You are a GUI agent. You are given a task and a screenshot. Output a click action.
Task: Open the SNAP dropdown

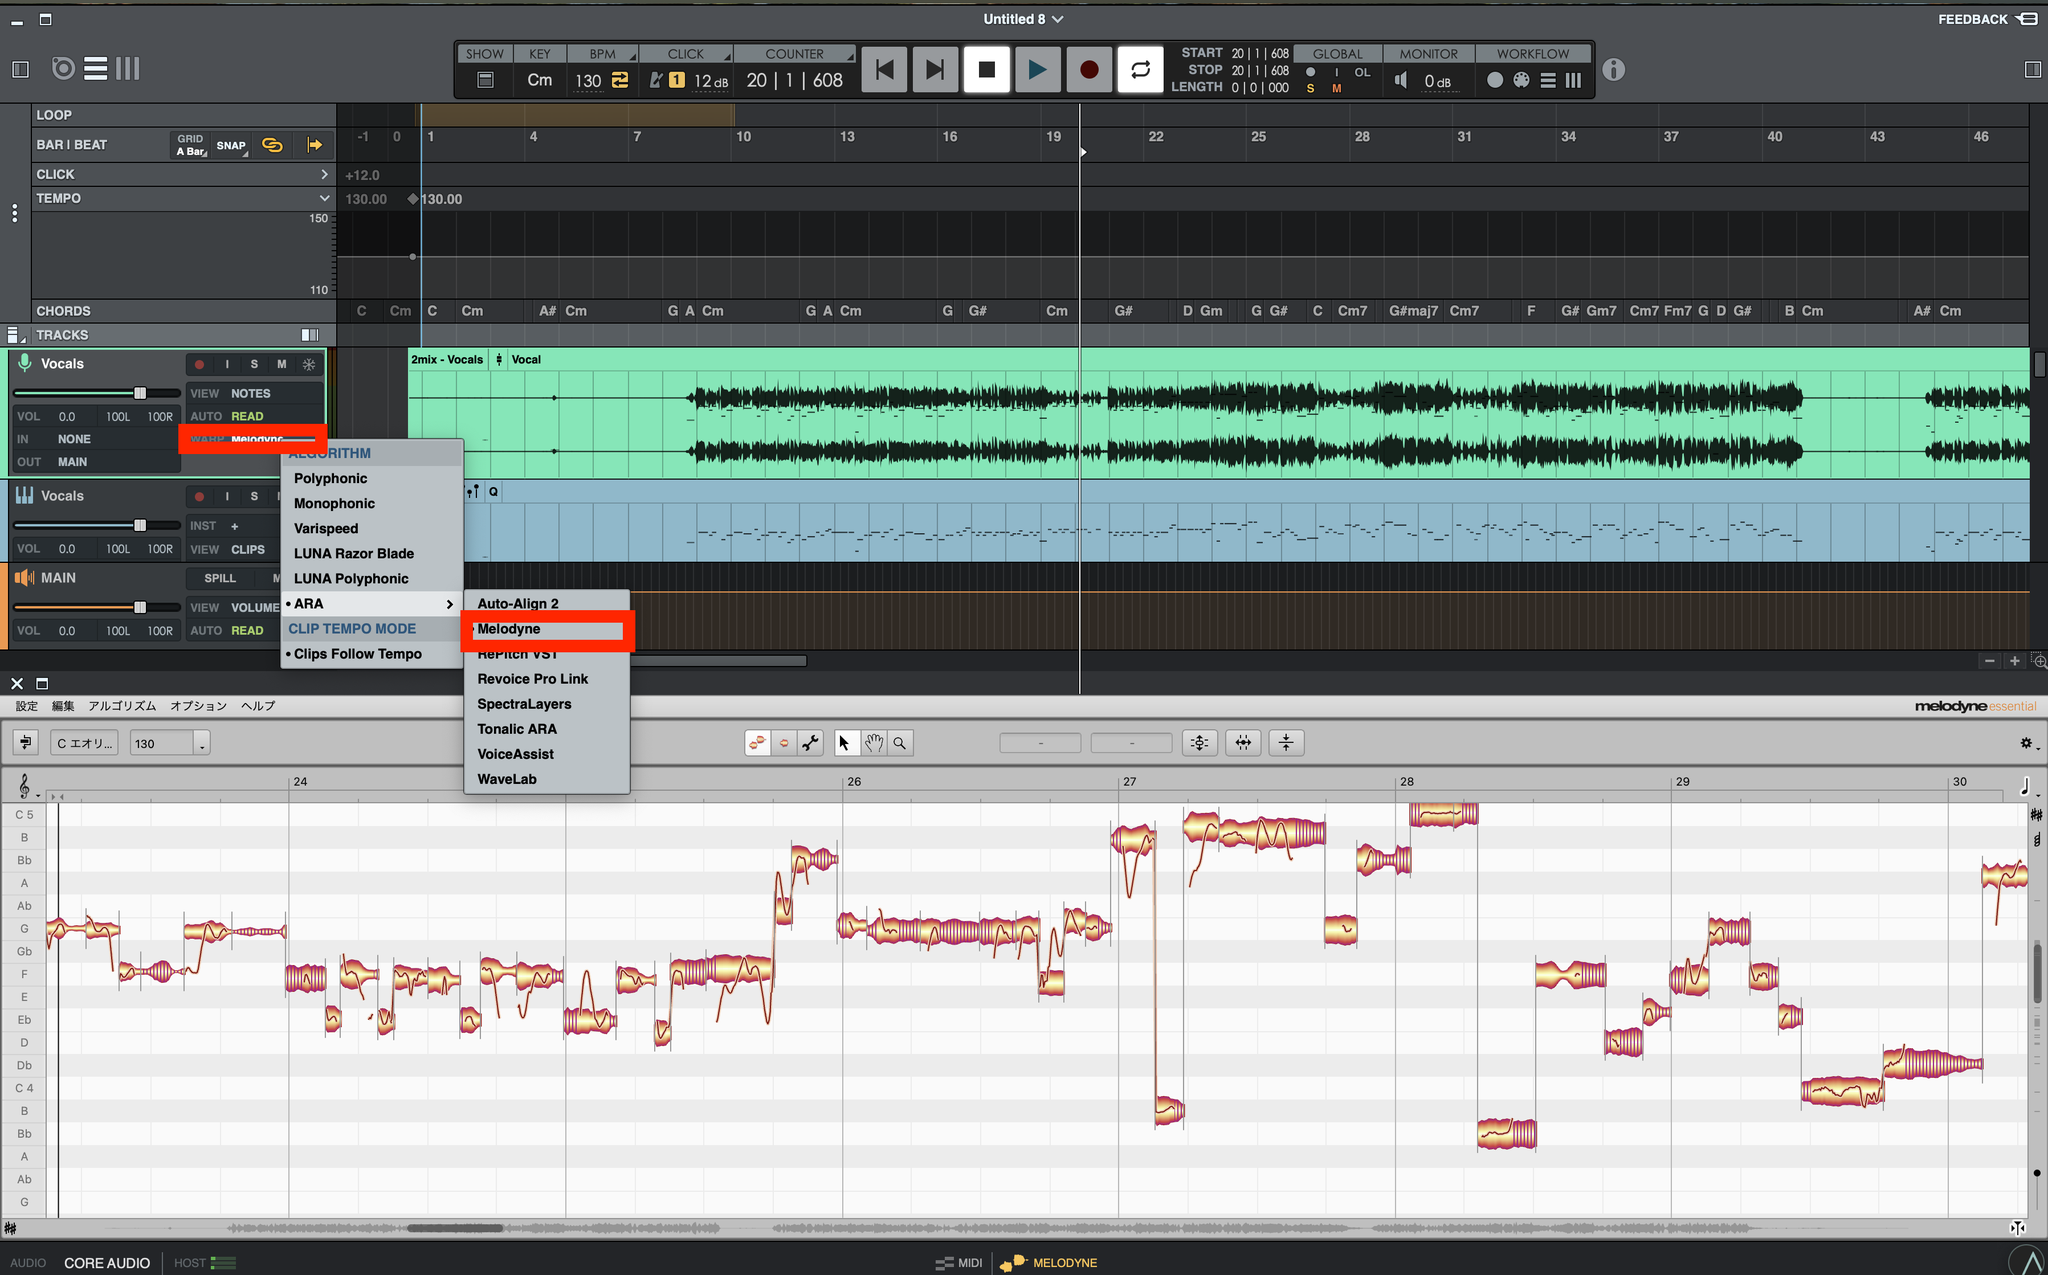[232, 145]
